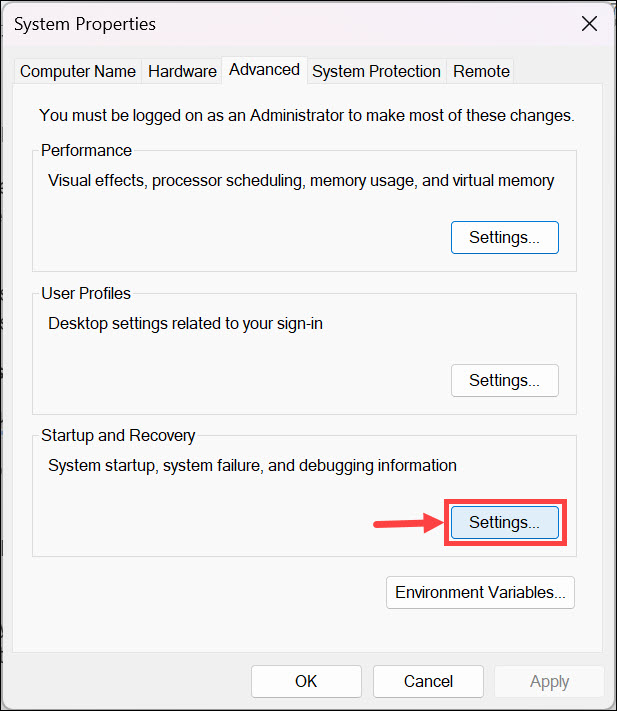617x711 pixels.
Task: Open the Remote tab
Action: tap(481, 71)
